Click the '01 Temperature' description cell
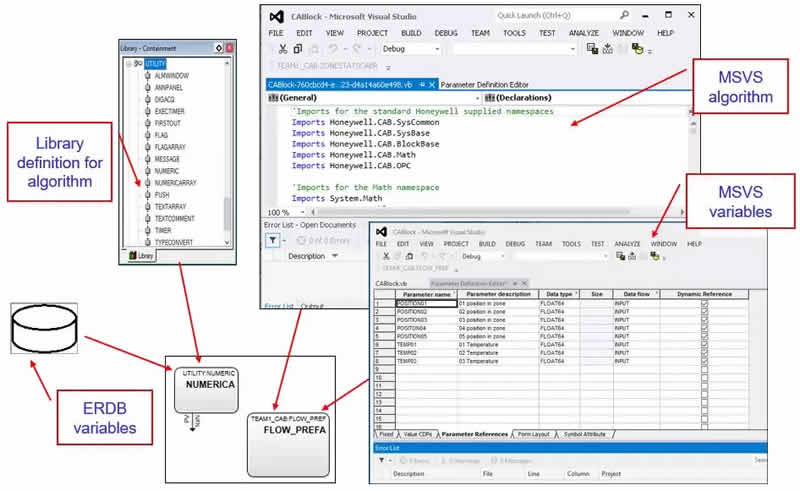This screenshot has height=491, width=800. [497, 345]
